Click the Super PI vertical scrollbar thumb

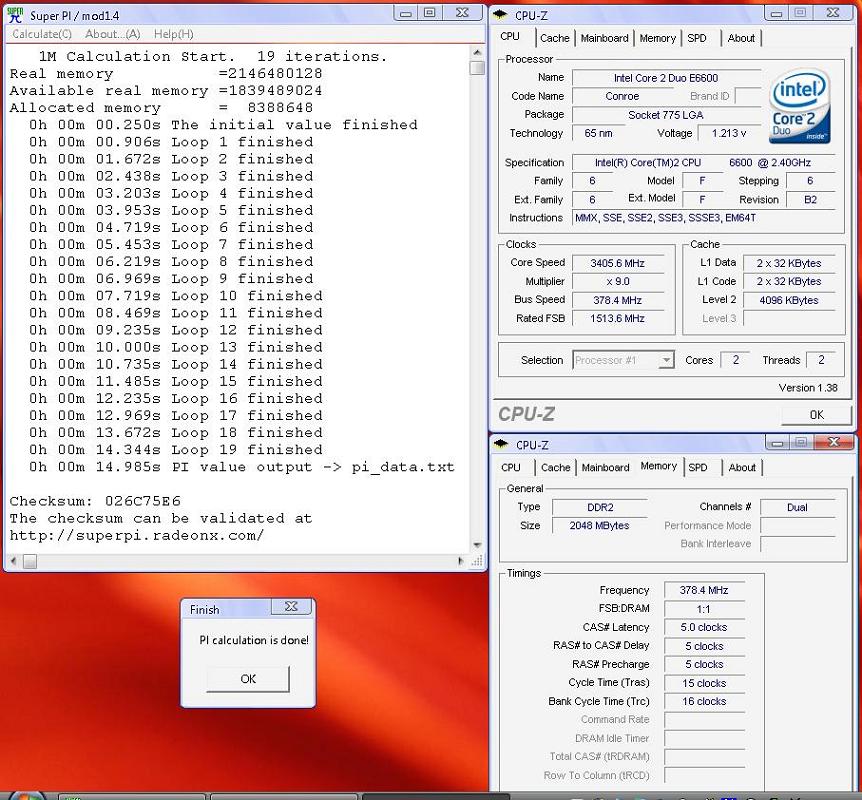[x=477, y=68]
